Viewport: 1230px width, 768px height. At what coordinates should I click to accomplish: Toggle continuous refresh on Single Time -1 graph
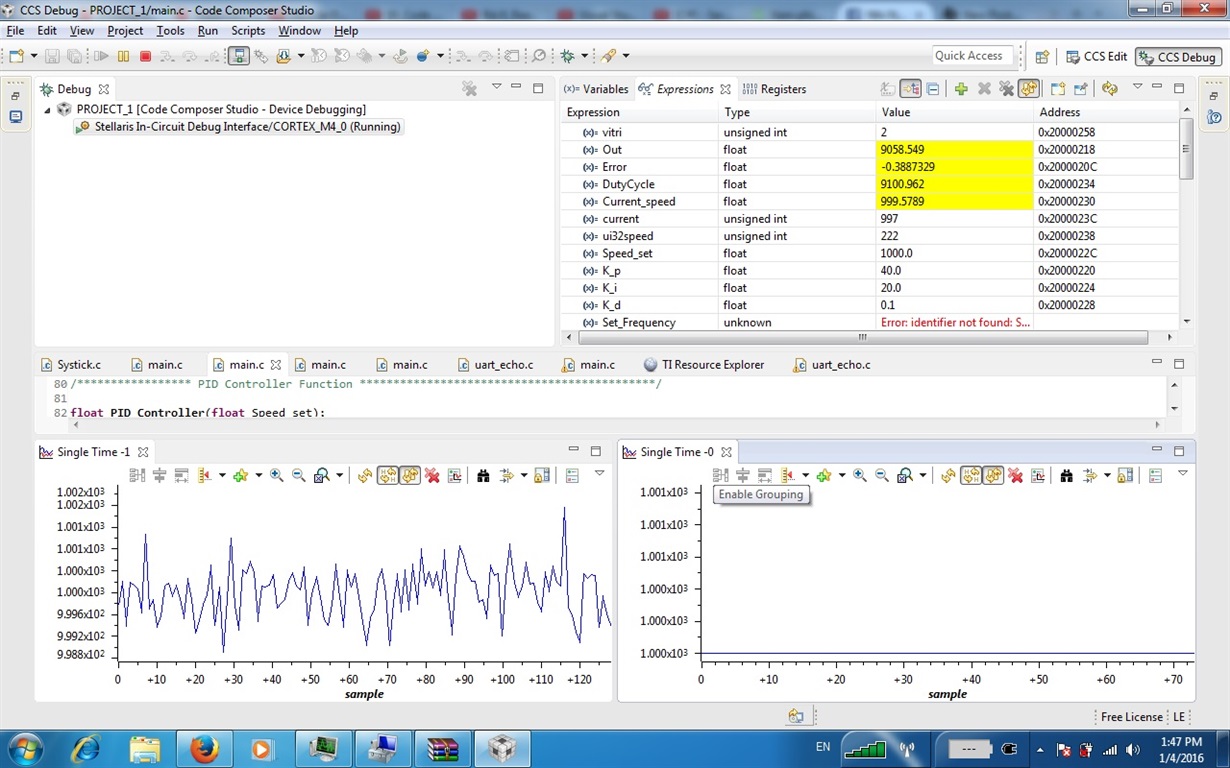pos(410,476)
